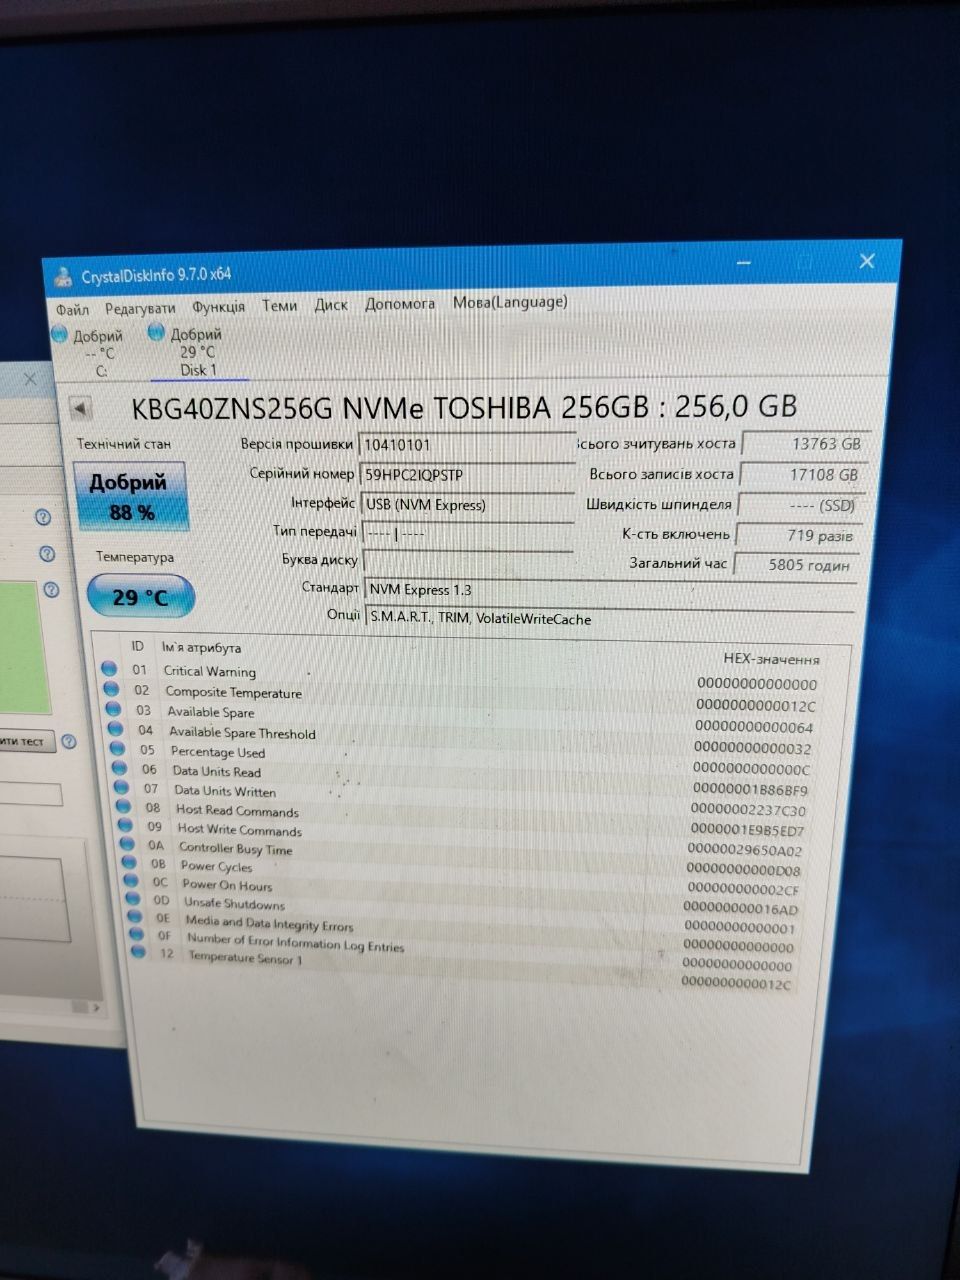Close the background window on left
Image resolution: width=960 pixels, height=1280 pixels.
coord(29,379)
